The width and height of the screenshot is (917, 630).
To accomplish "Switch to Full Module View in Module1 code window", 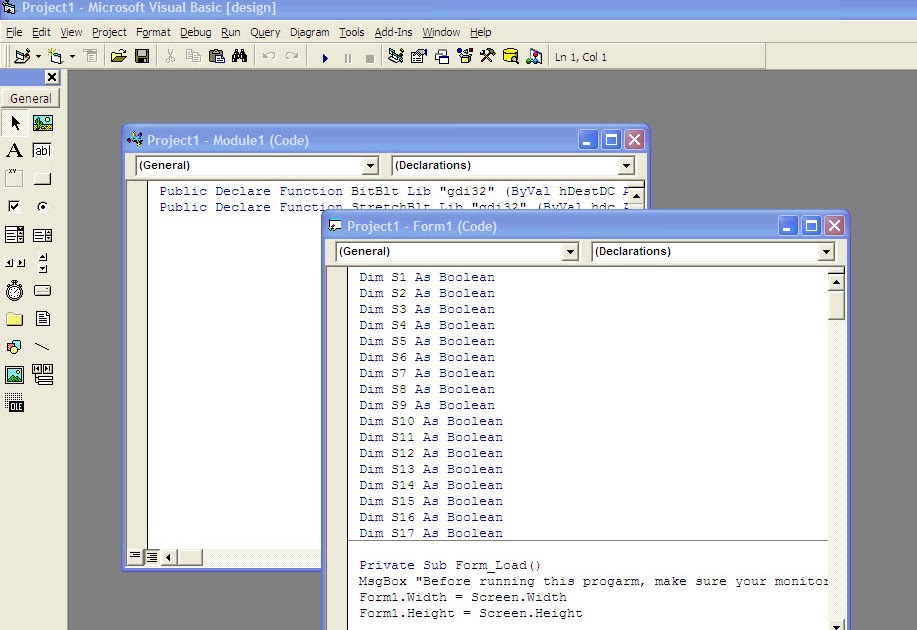I will point(151,557).
